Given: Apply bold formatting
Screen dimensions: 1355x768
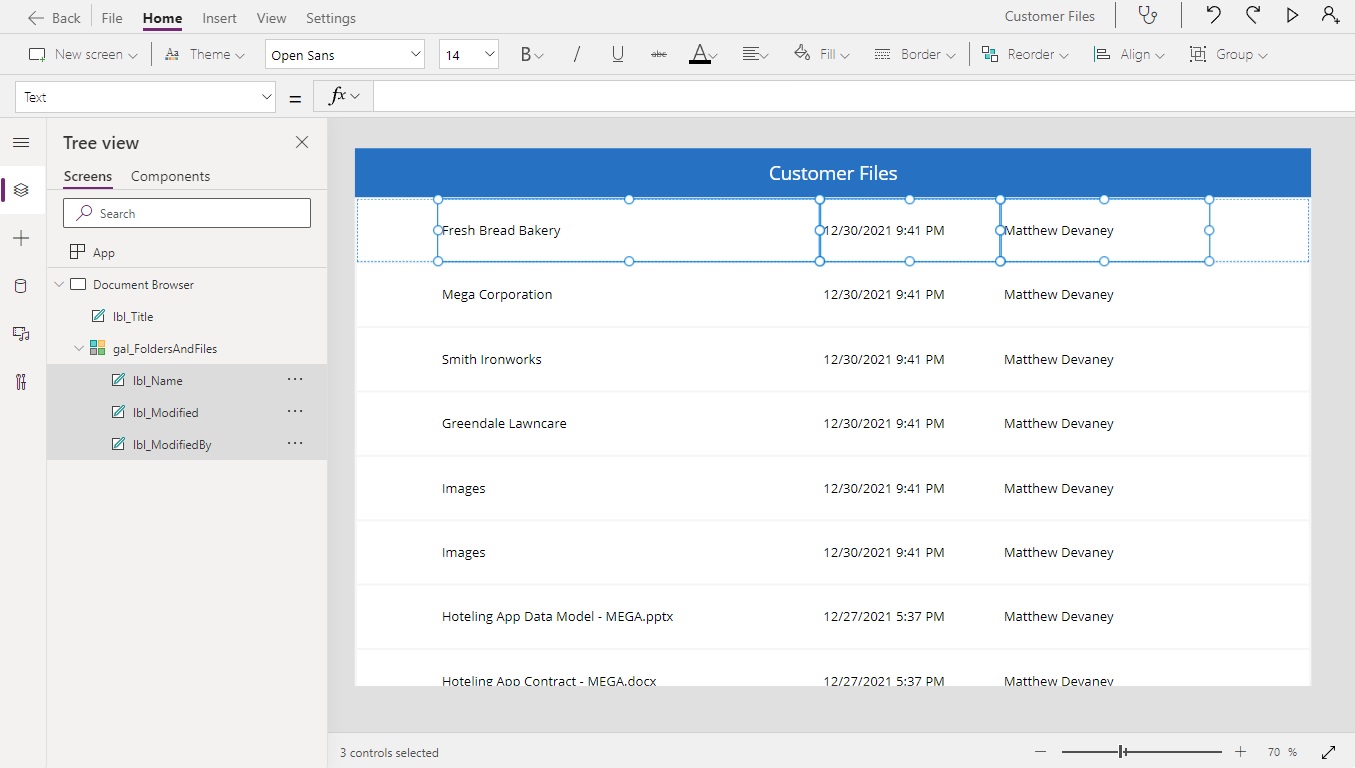Looking at the screenshot, I should coord(525,54).
